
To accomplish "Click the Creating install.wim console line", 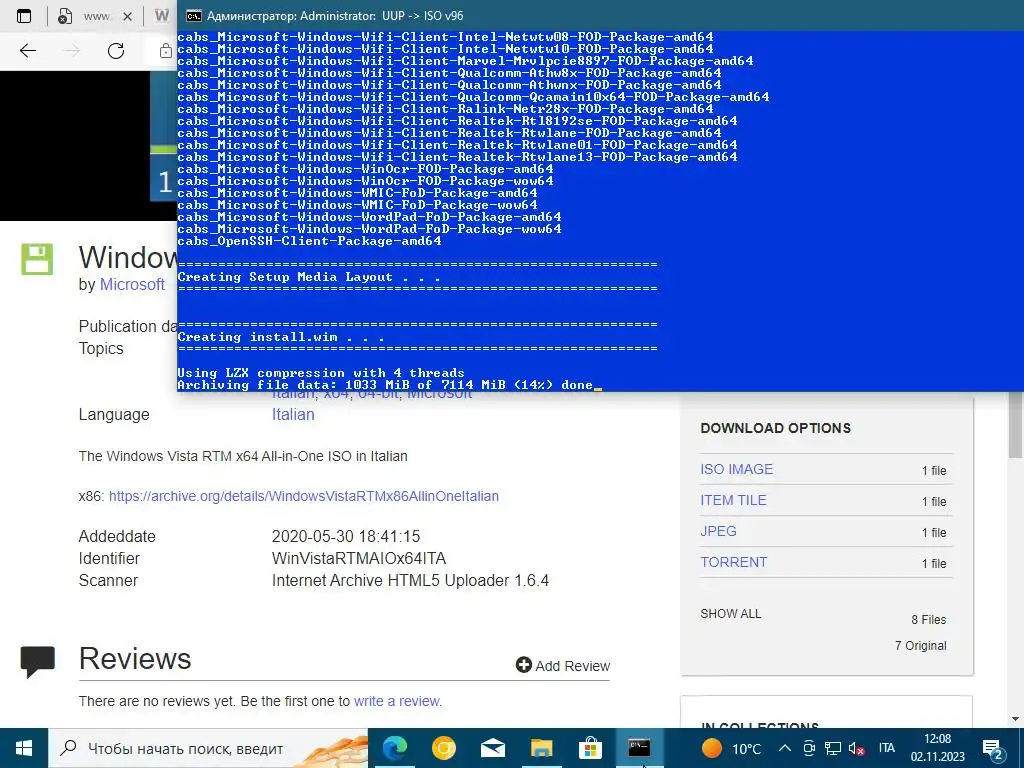I will click(280, 337).
